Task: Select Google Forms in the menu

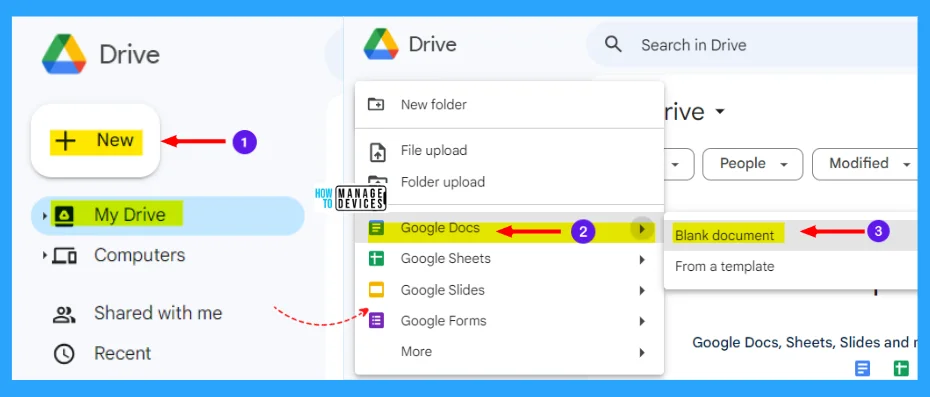Action: click(x=509, y=321)
